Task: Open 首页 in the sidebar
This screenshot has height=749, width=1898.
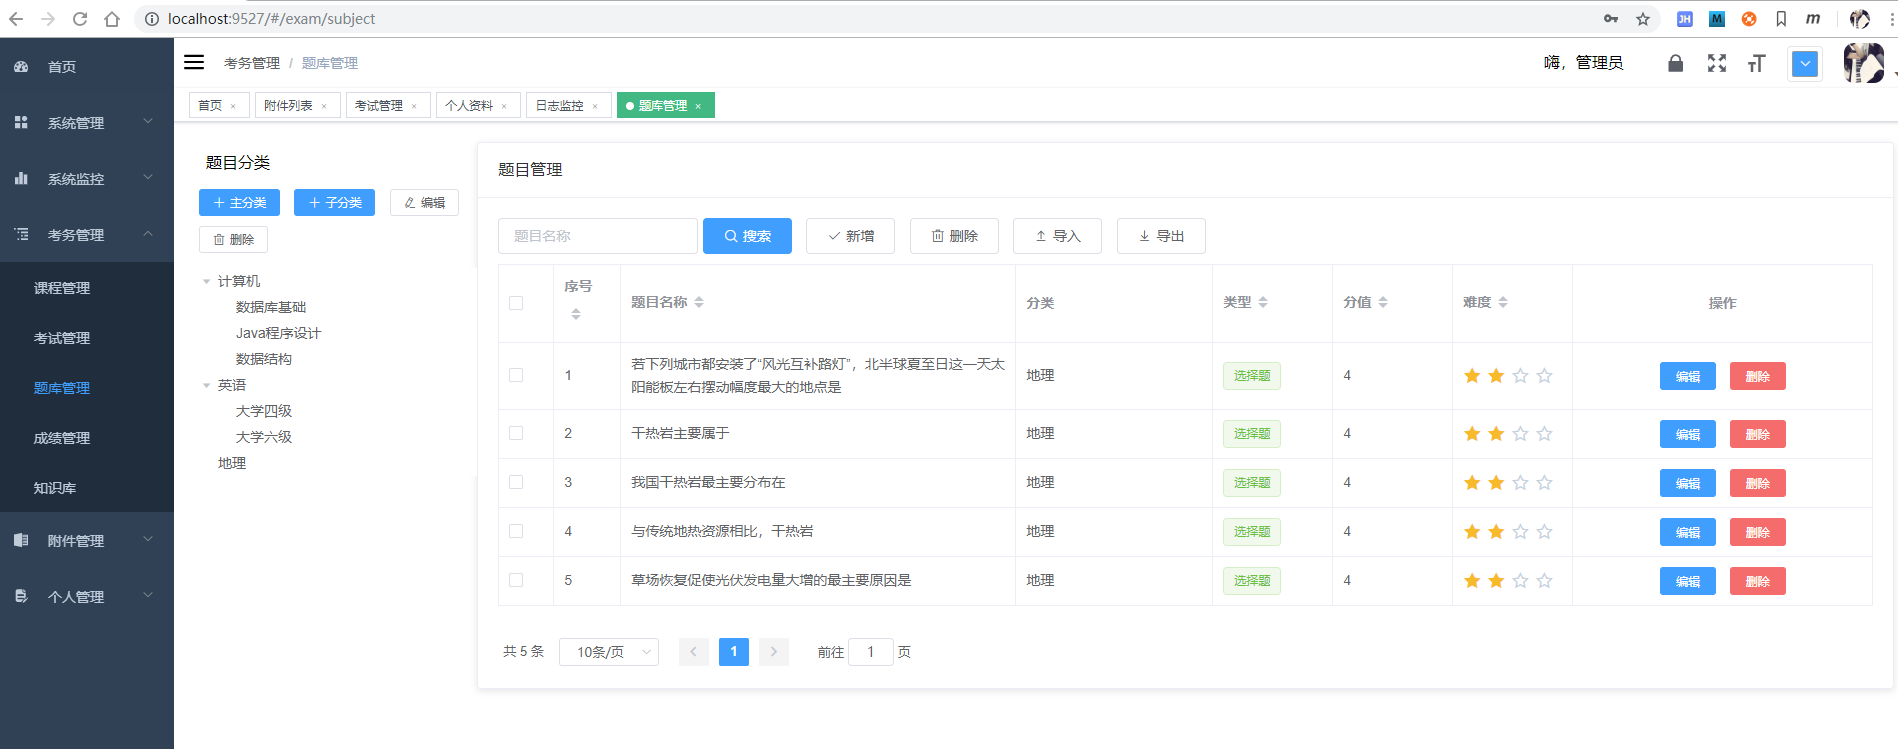Action: tap(87, 67)
